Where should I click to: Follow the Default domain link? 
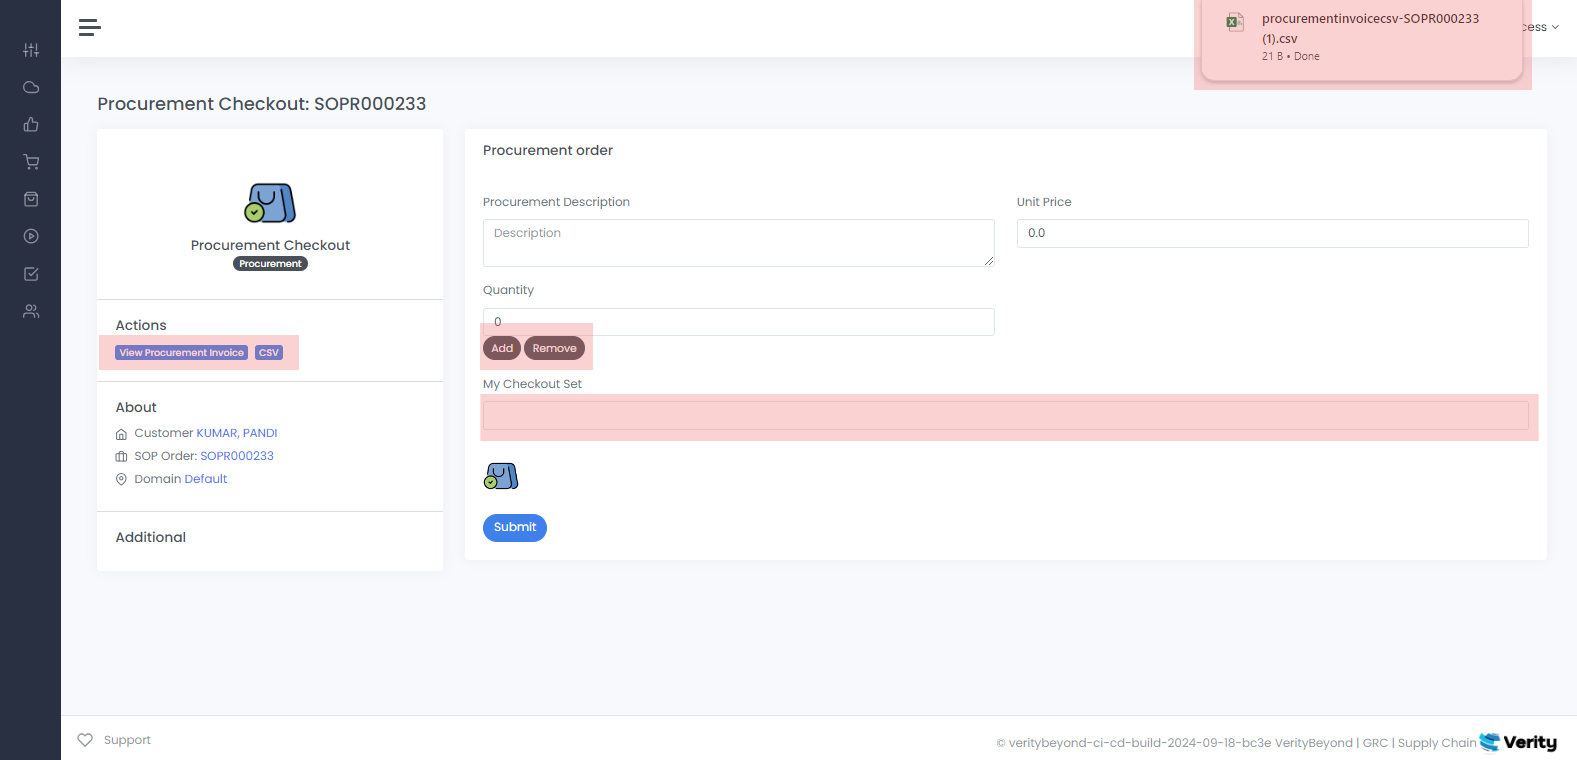click(207, 479)
